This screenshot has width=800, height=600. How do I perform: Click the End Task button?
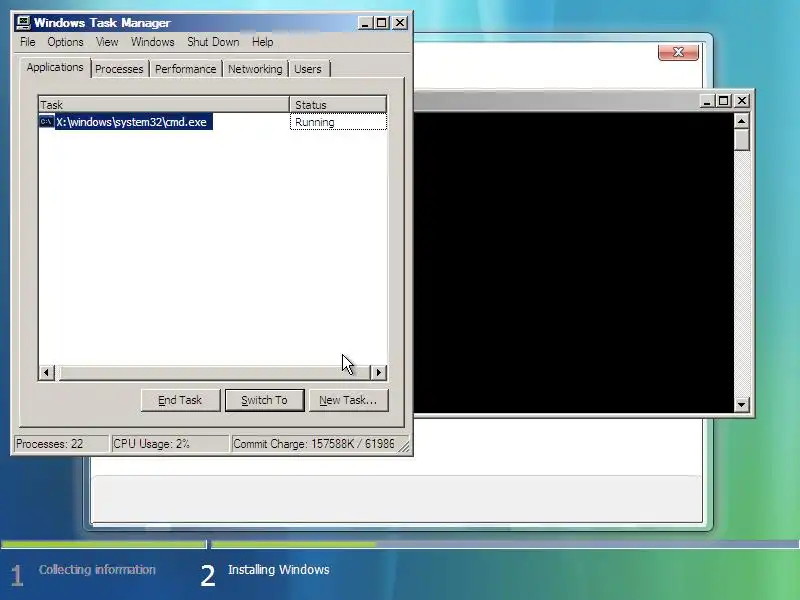tap(181, 400)
